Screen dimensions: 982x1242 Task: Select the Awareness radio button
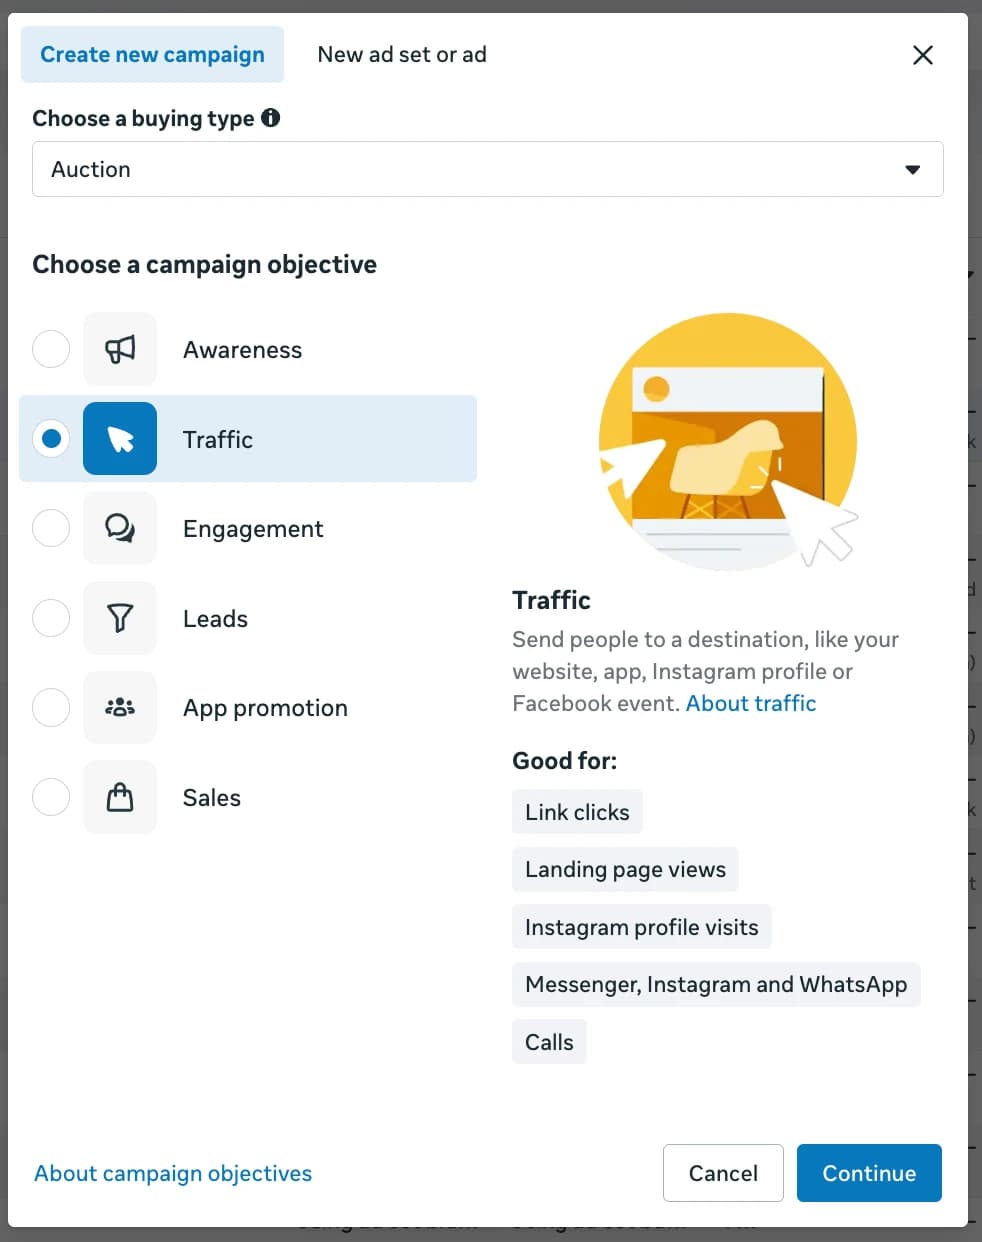51,349
